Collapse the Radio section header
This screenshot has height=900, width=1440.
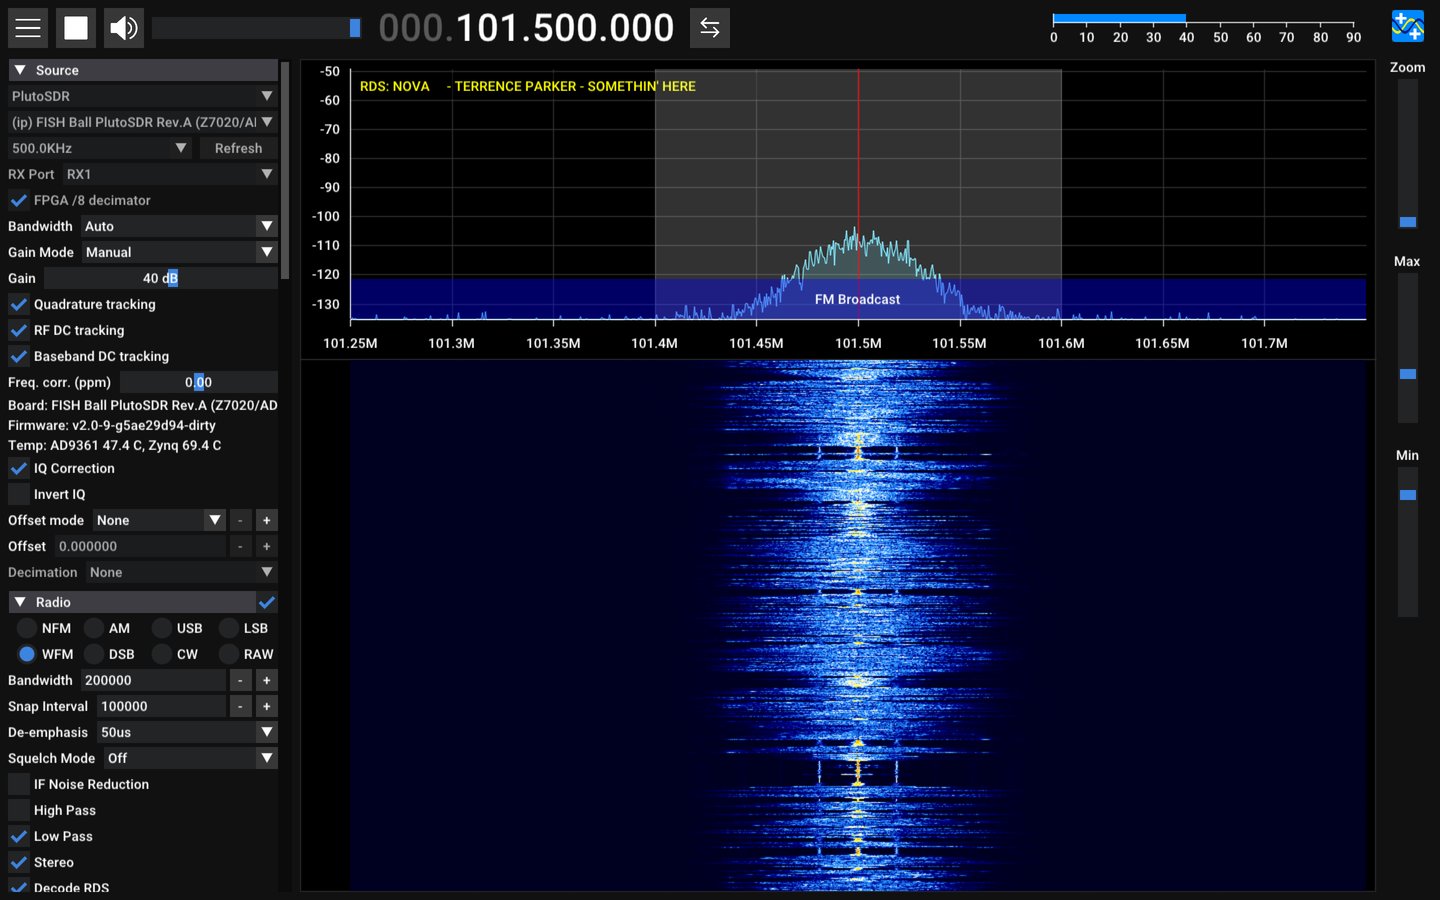click(x=132, y=602)
